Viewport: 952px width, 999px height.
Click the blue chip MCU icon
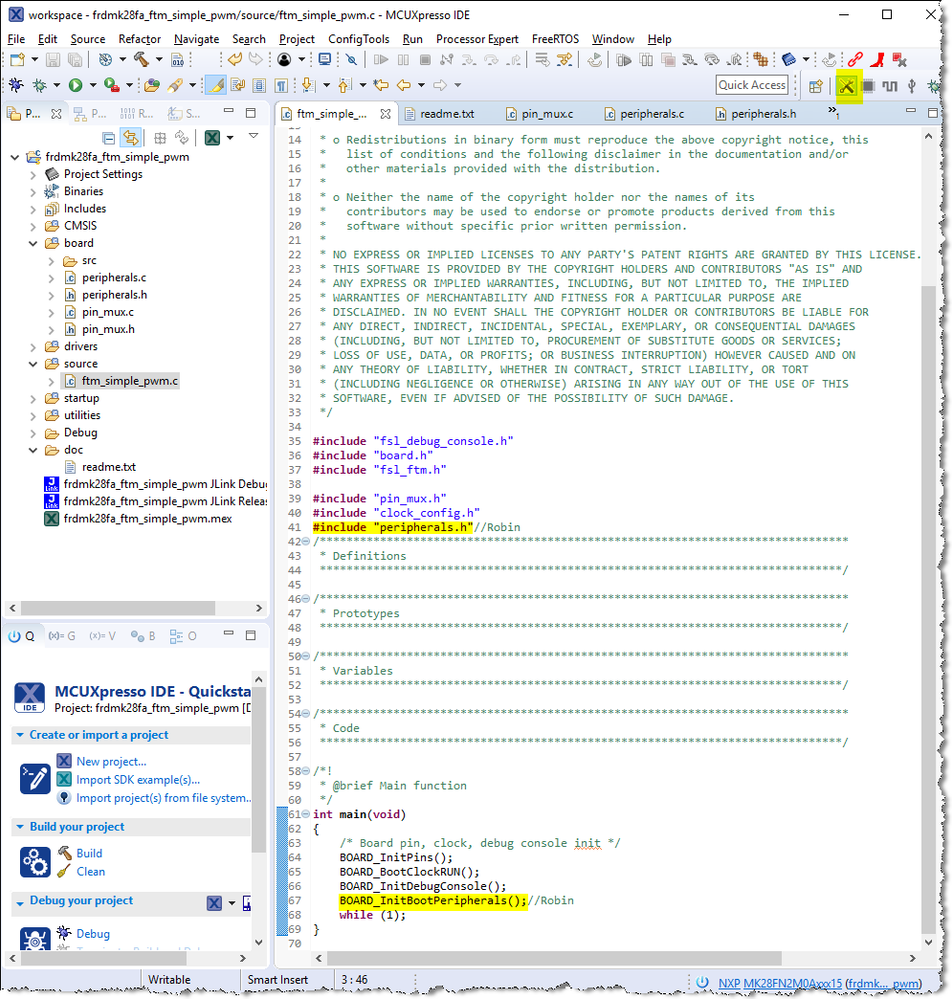[x=788, y=60]
